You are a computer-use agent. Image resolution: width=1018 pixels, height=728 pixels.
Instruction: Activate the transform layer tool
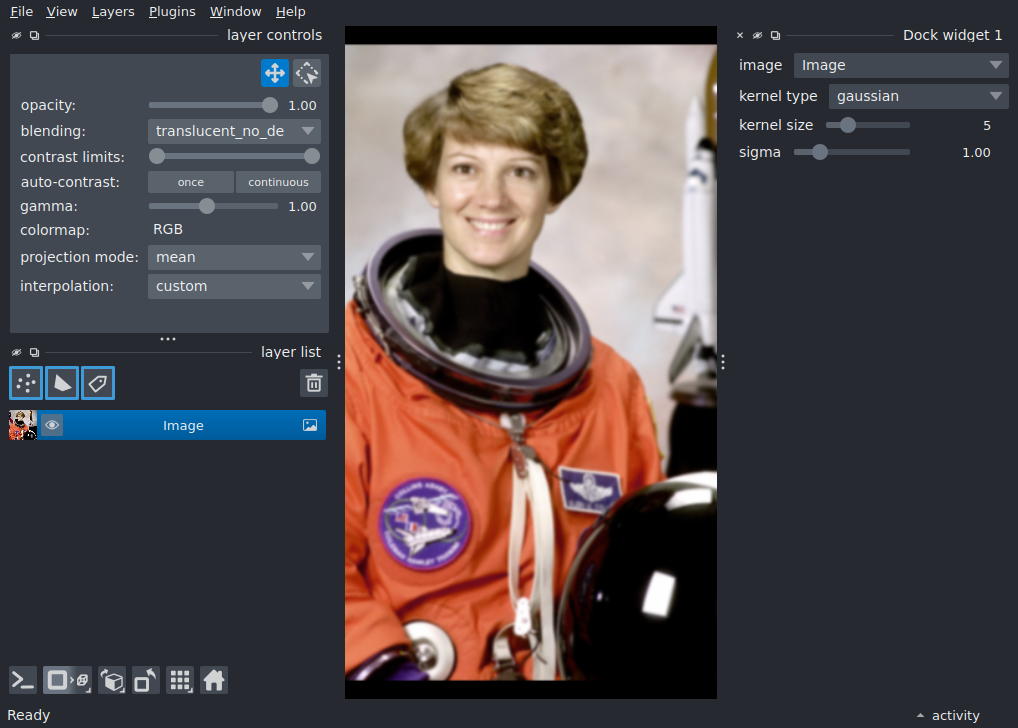pos(307,73)
